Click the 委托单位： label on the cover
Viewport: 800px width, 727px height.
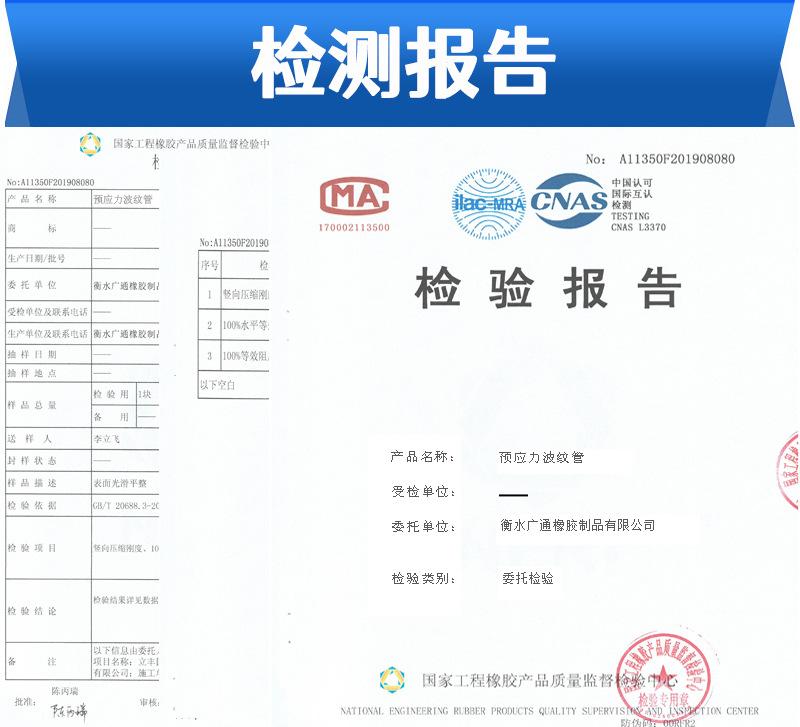[423, 527]
